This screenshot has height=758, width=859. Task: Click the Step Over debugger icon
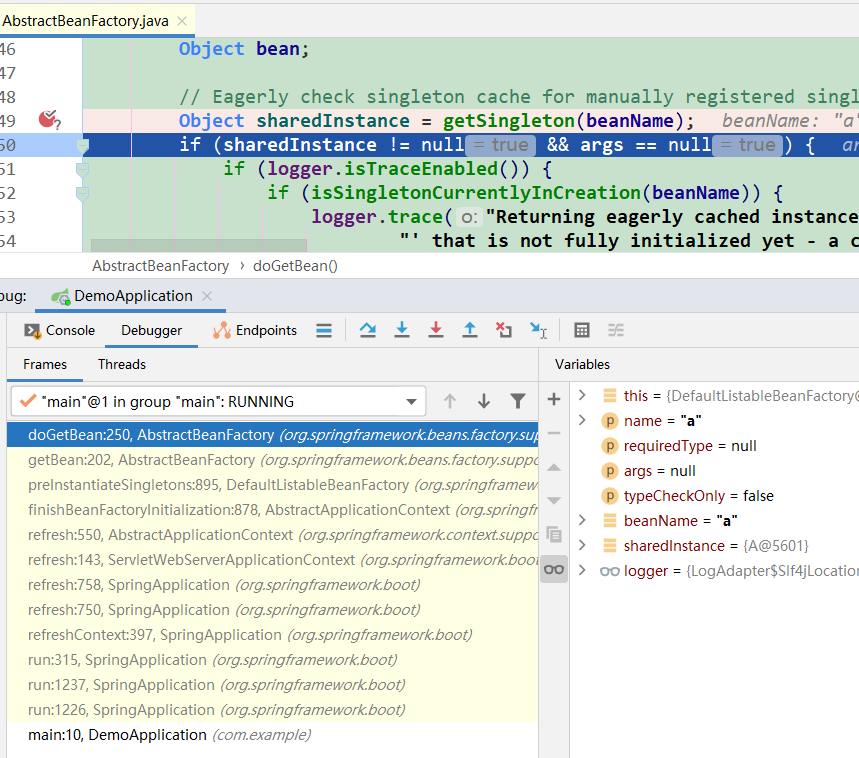tap(368, 330)
